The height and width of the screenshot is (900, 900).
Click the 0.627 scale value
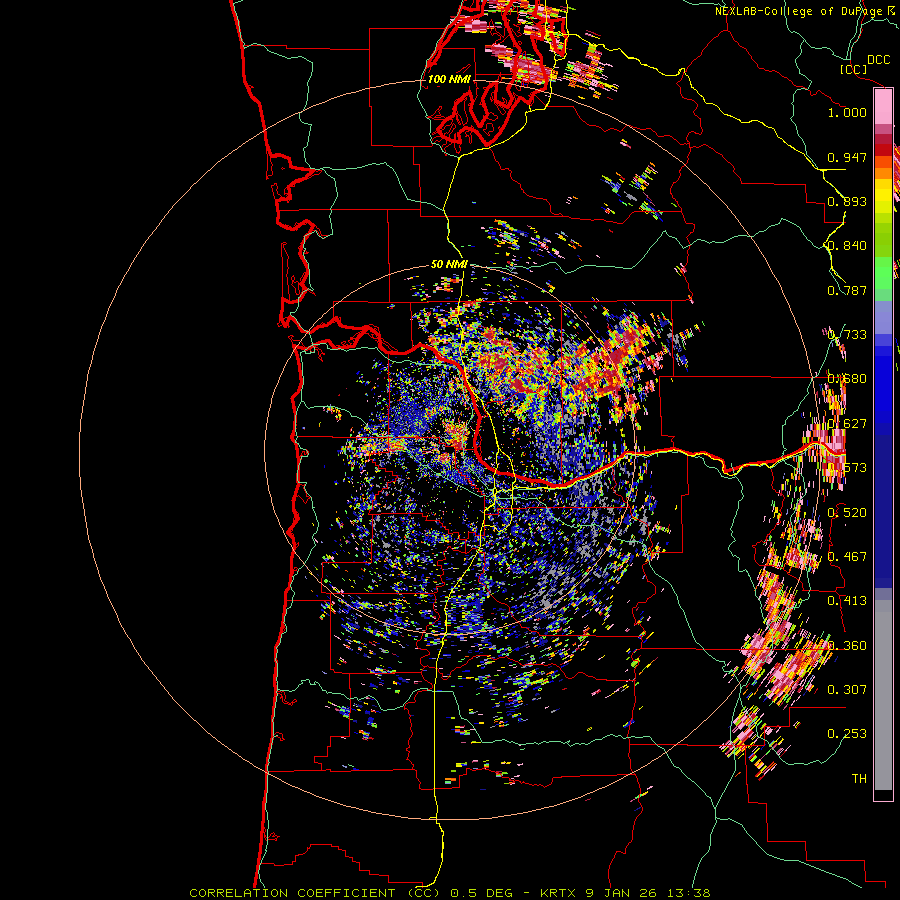point(847,424)
